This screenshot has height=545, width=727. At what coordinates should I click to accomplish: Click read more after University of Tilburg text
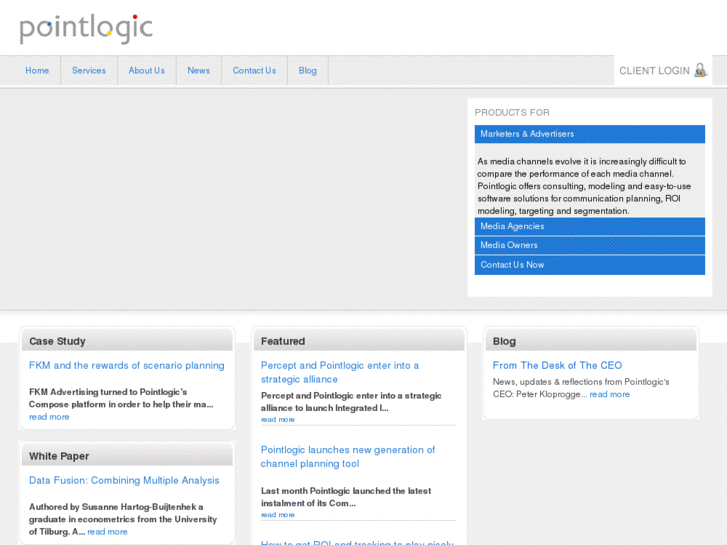(107, 532)
